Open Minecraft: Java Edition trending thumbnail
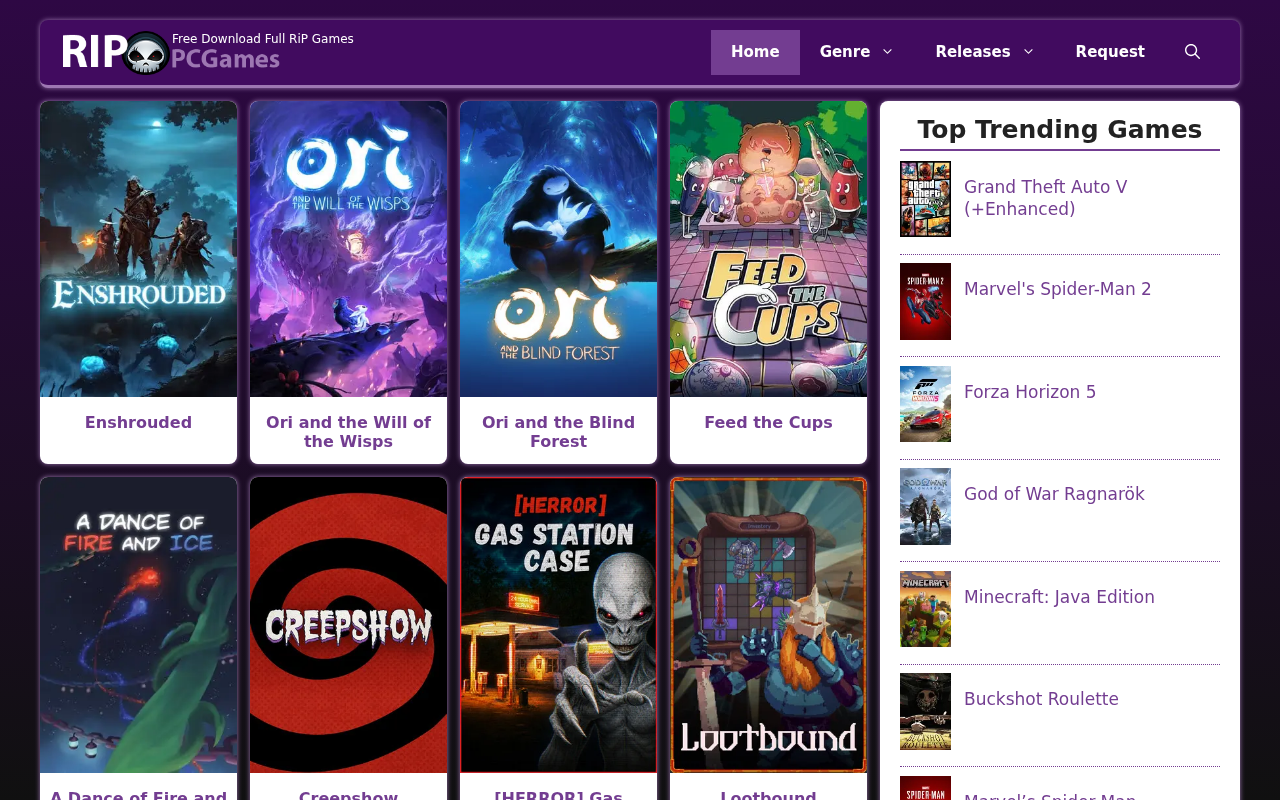Image resolution: width=1280 pixels, height=800 pixels. [926, 609]
